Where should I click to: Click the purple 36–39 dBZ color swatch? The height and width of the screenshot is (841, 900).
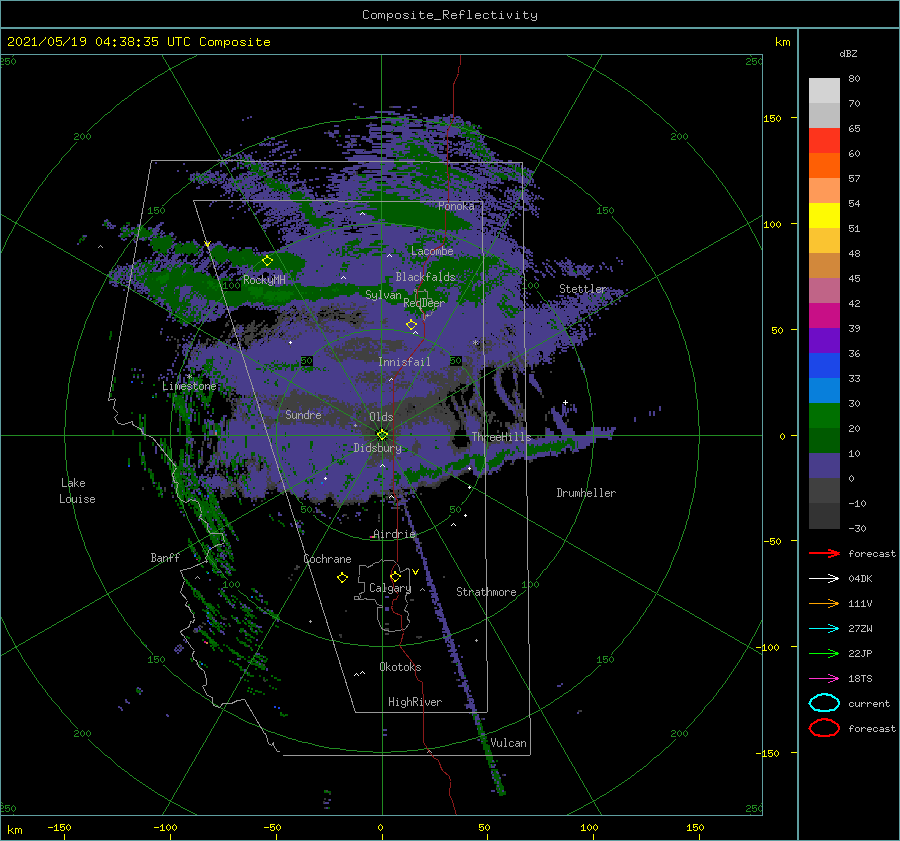click(x=824, y=341)
